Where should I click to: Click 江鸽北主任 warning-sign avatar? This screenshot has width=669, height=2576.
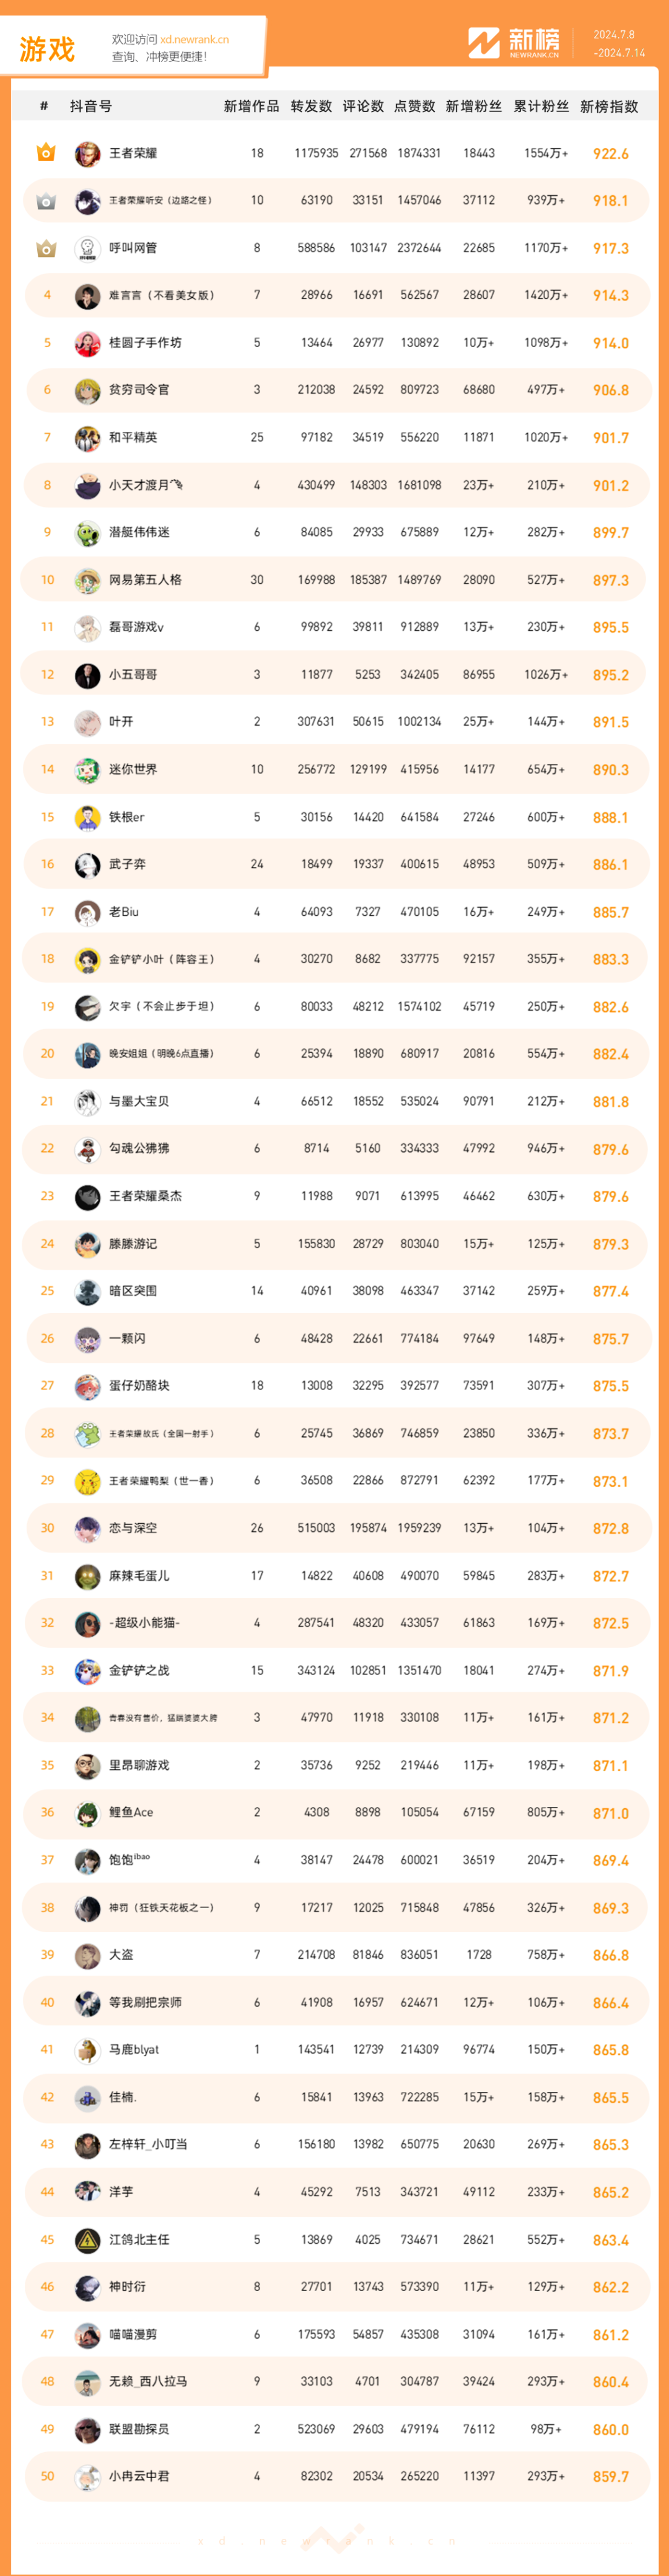coord(87,2240)
